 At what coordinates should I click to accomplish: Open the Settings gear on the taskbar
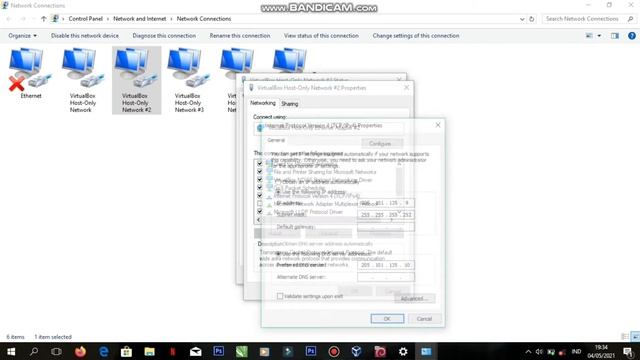coord(403,351)
